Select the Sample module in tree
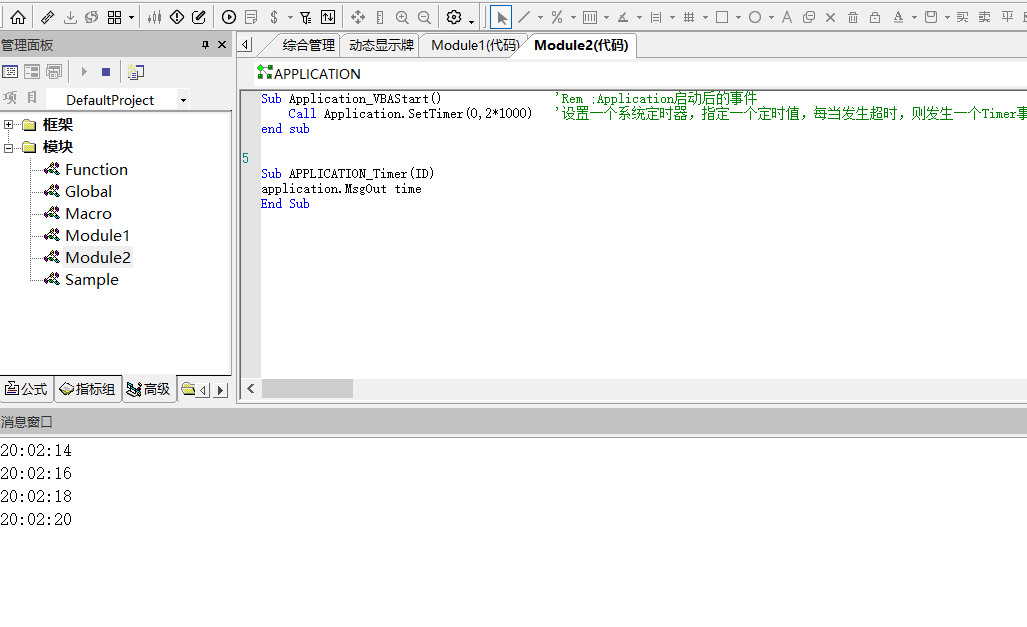Screen dimensions: 1027x627 92,280
